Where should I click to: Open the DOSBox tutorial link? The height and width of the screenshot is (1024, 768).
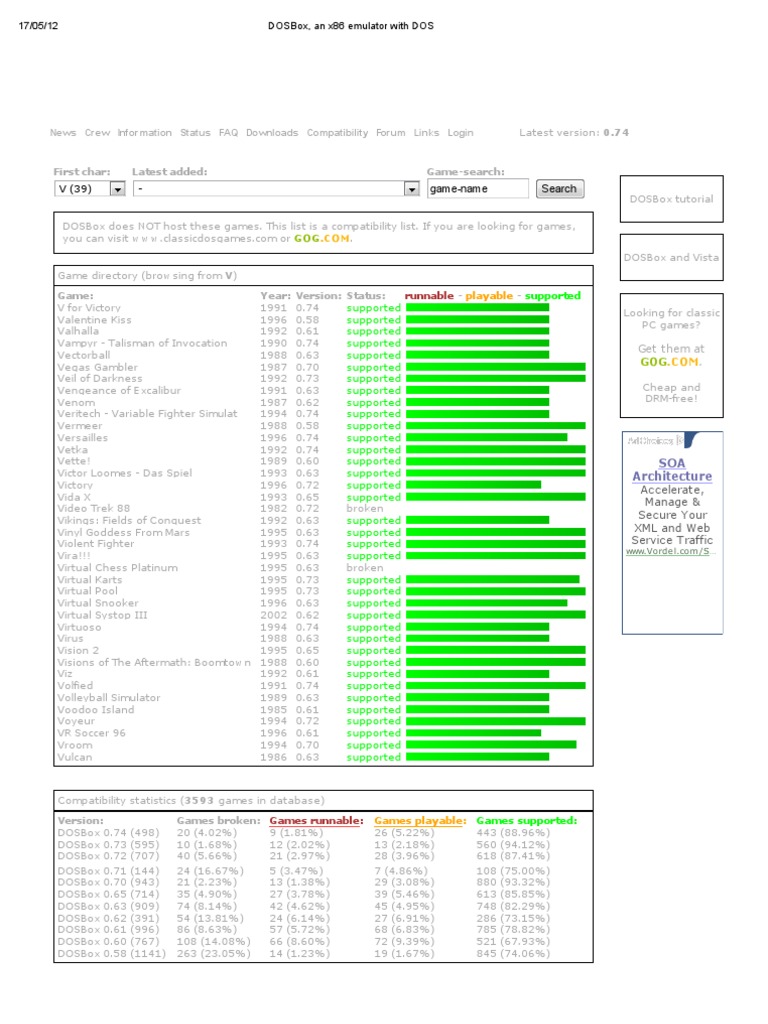point(671,199)
